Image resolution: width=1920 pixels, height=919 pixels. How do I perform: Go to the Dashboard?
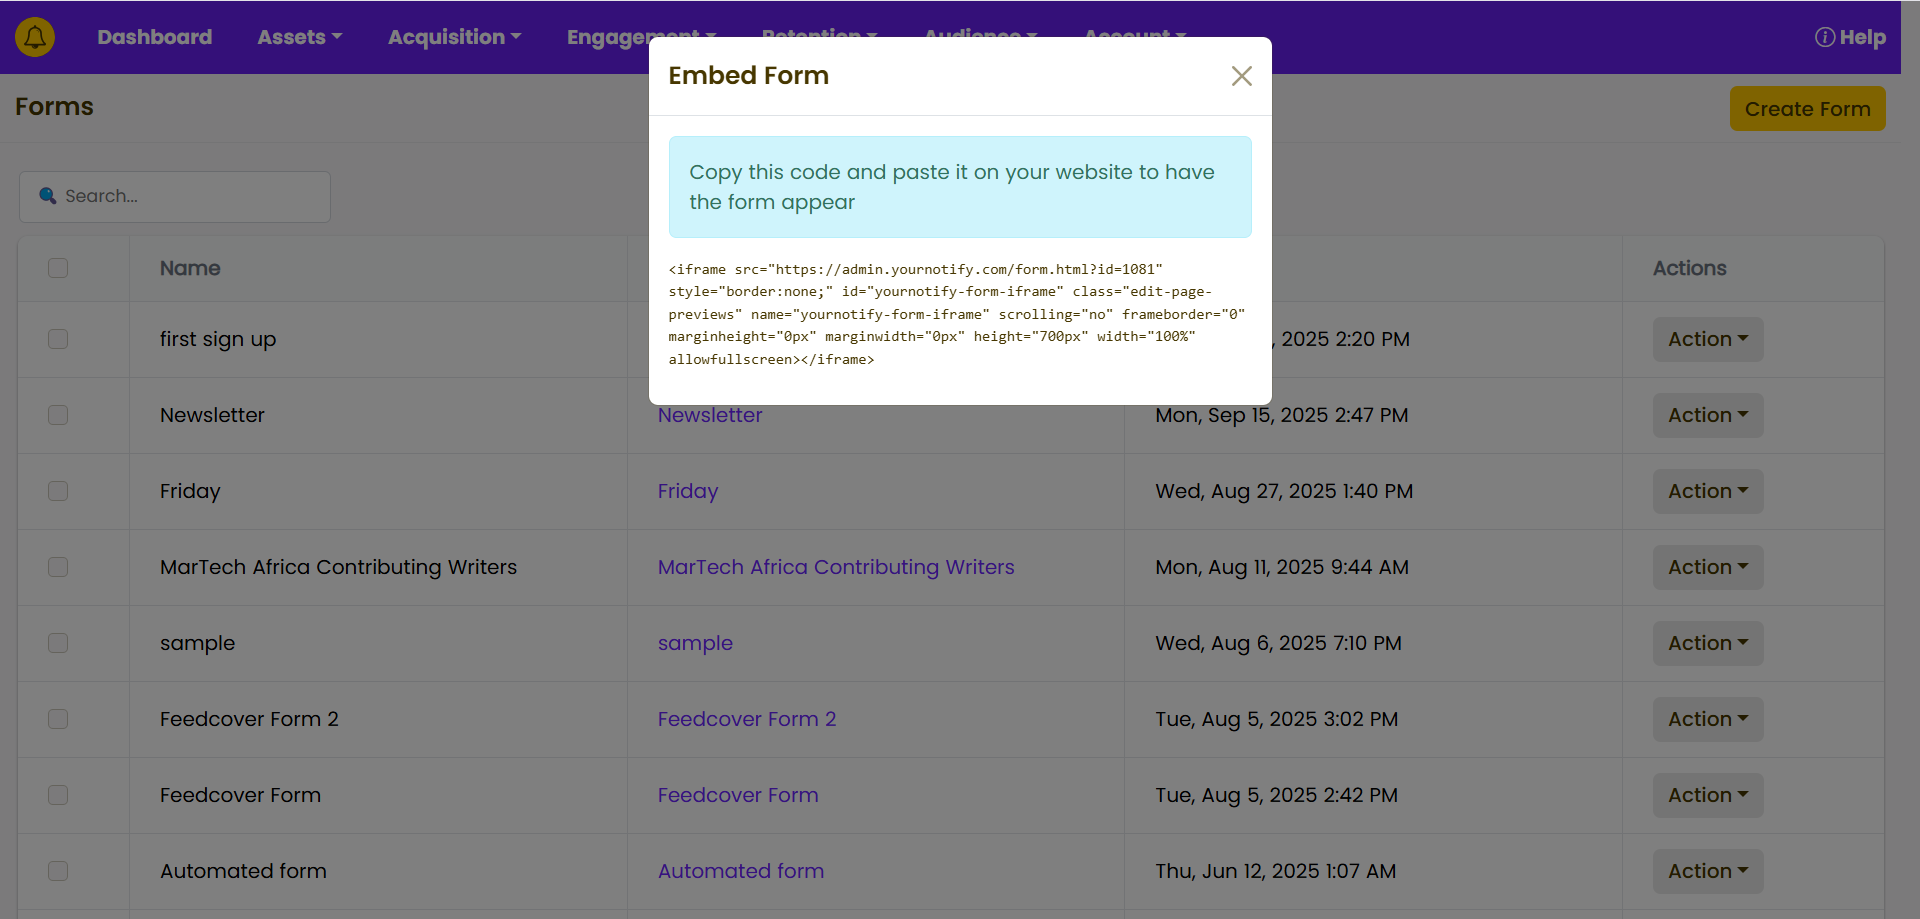[x=154, y=37]
